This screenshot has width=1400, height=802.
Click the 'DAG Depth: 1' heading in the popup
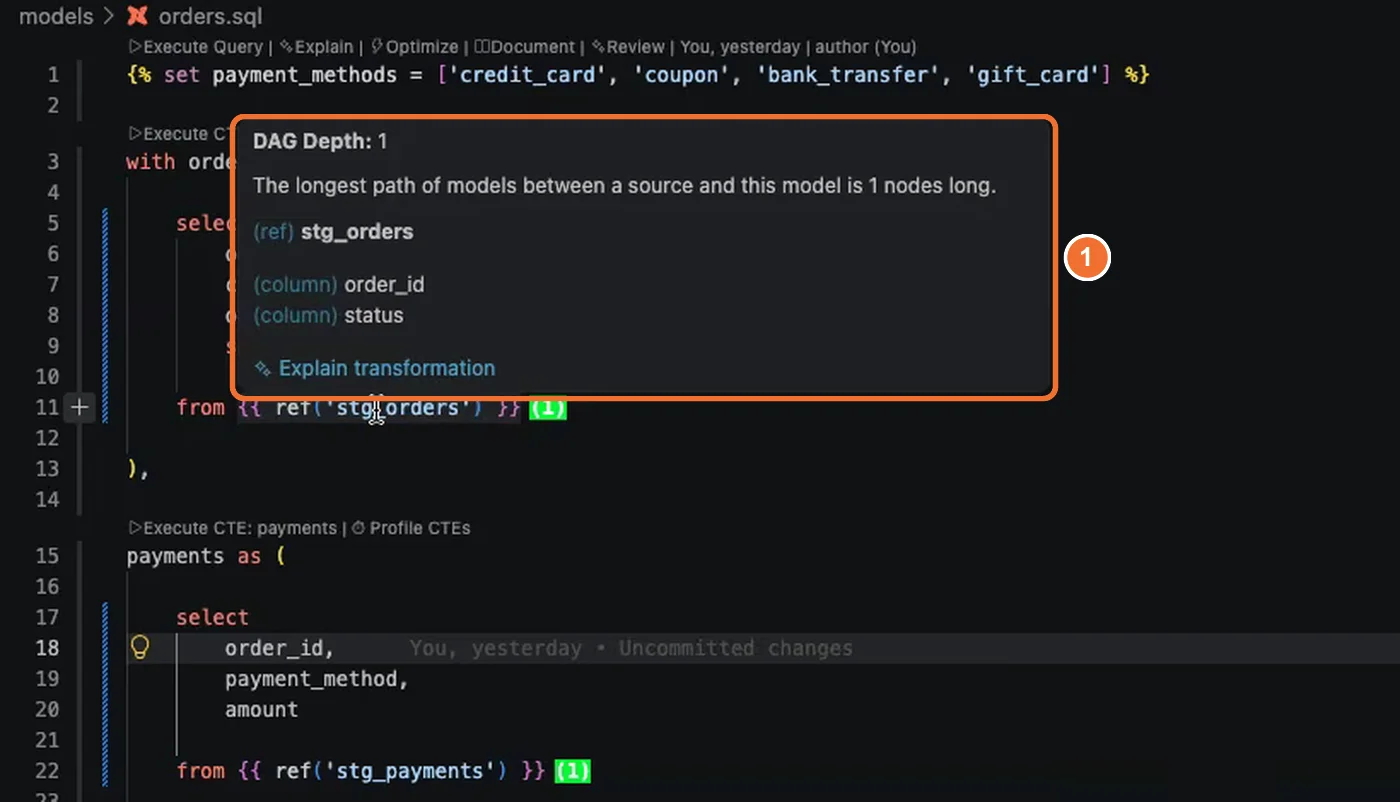[x=320, y=142]
